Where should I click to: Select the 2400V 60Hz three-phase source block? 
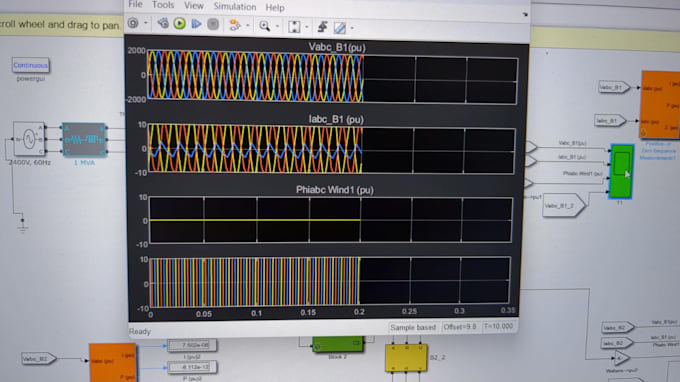tap(29, 139)
